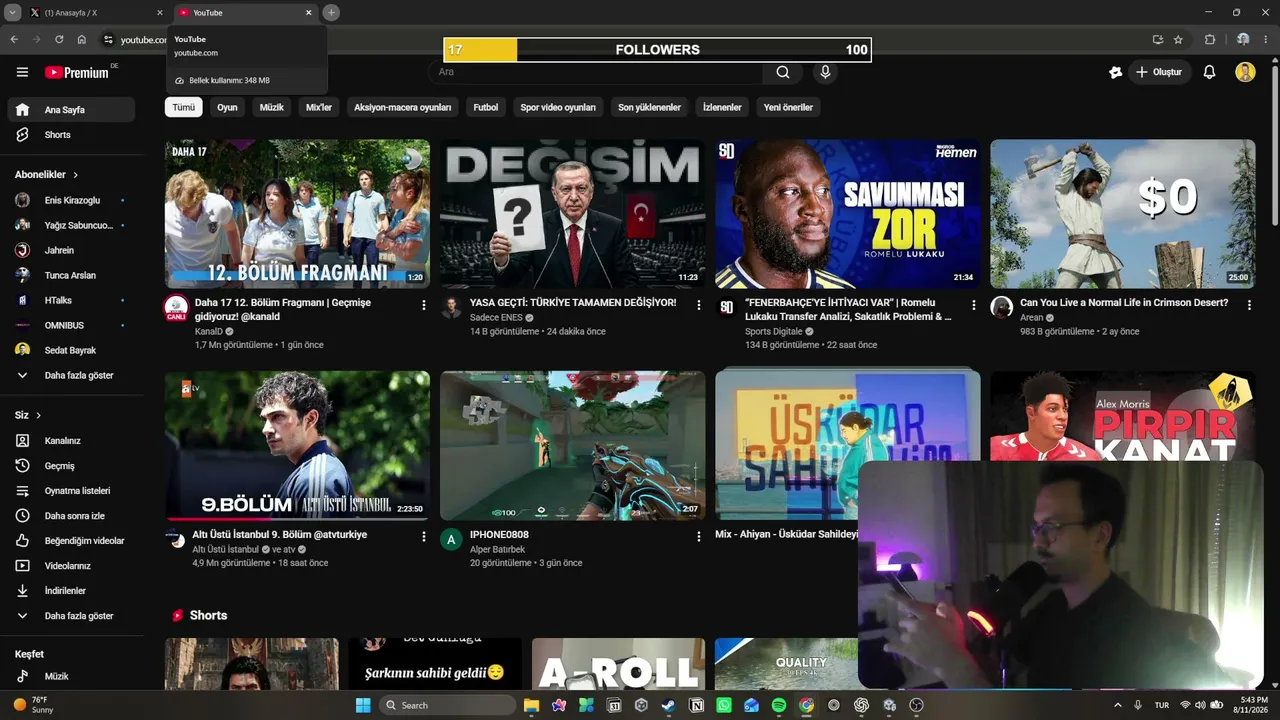Open İndirilenler downloads

point(70,591)
